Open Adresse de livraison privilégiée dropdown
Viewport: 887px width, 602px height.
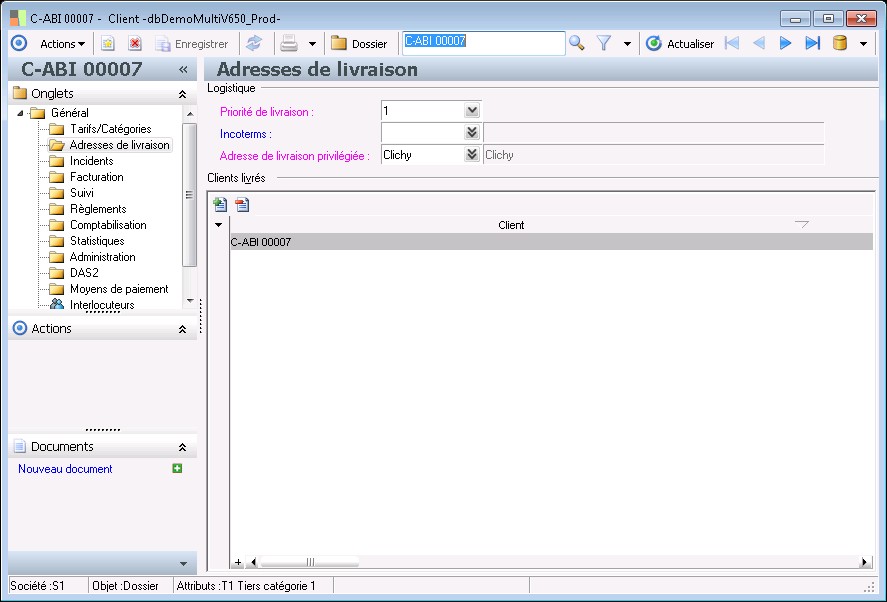pos(472,155)
